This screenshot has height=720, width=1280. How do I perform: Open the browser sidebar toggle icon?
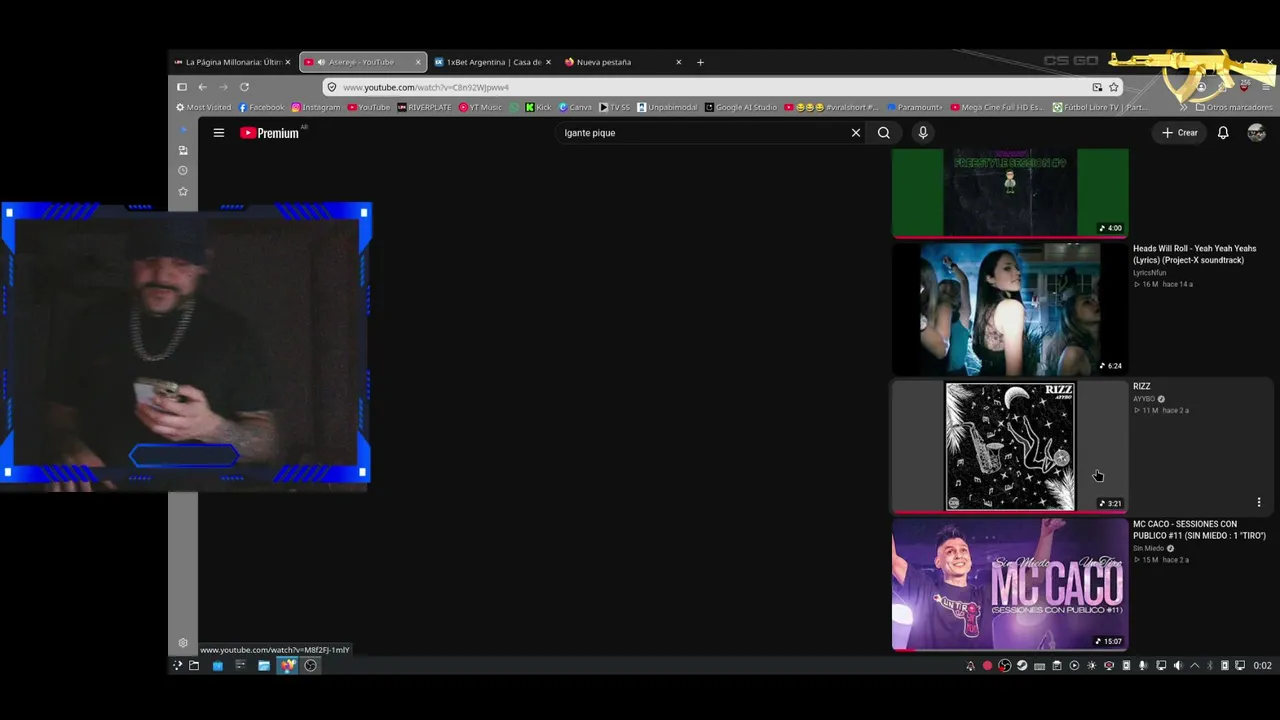pos(182,87)
